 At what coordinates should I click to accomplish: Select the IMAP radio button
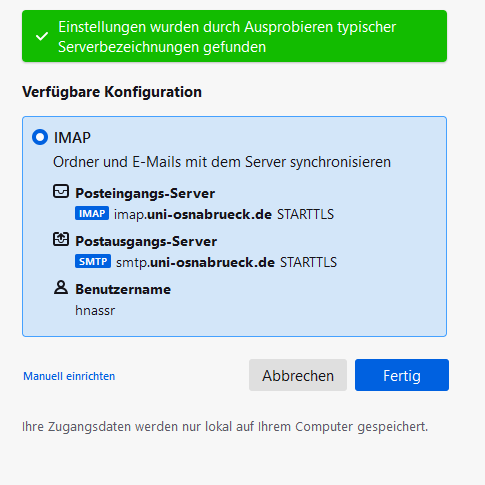pos(40,137)
